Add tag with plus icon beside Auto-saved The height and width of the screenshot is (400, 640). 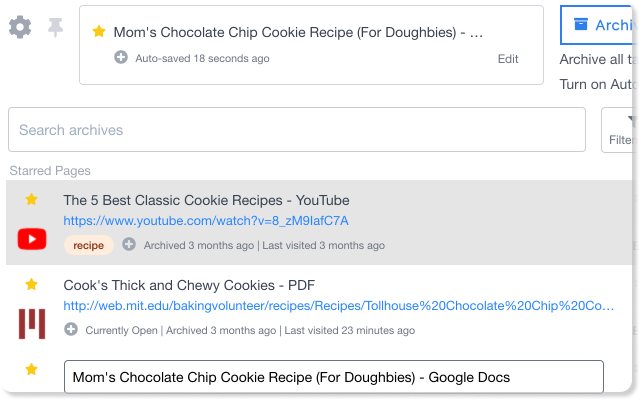pos(121,58)
